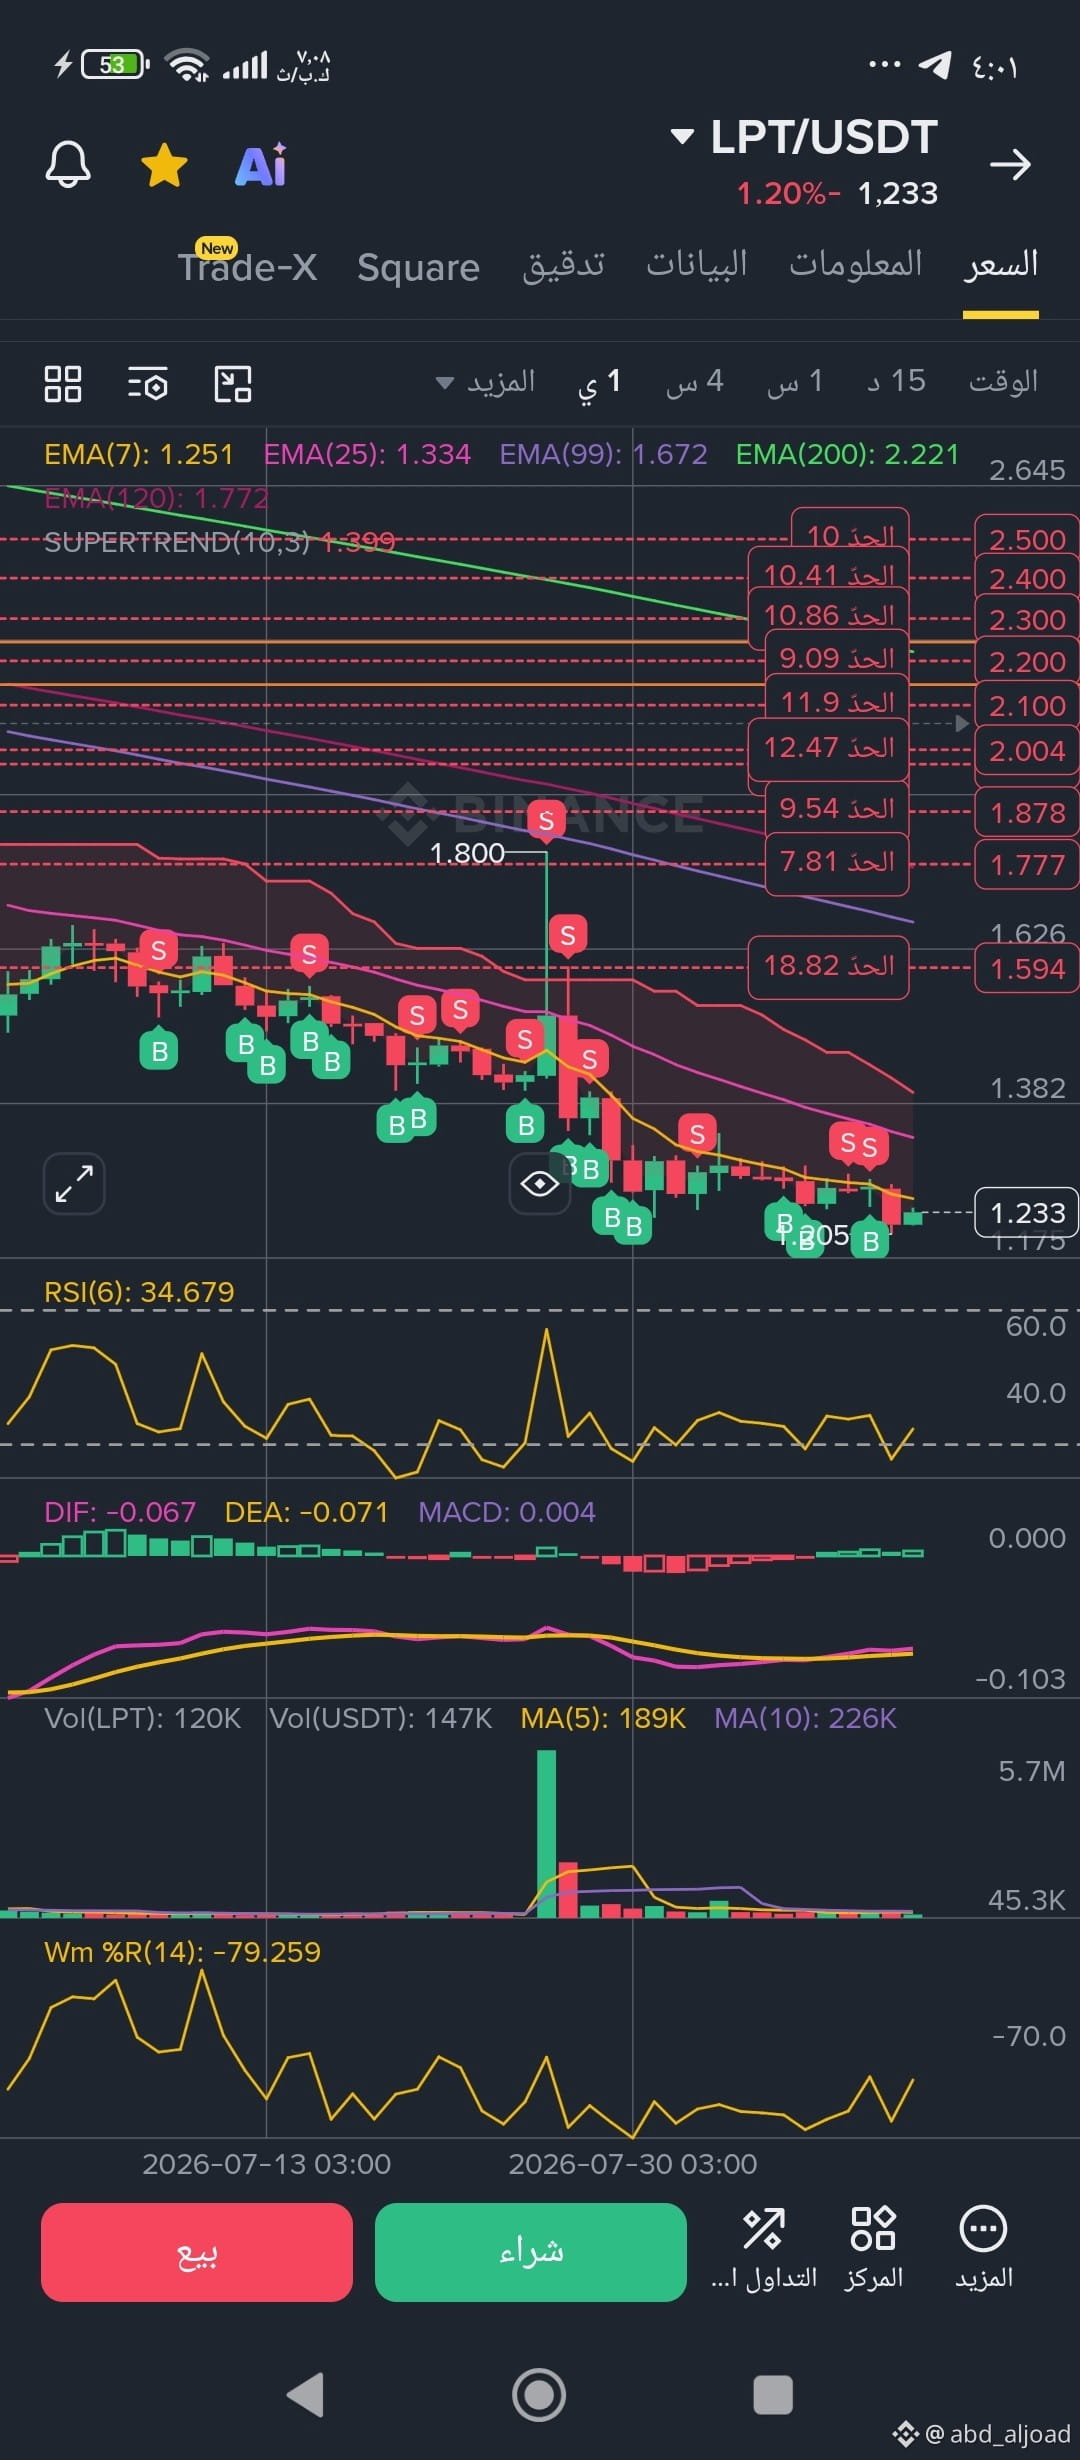Tap the Vol(LPT) 120K label

click(143, 1718)
